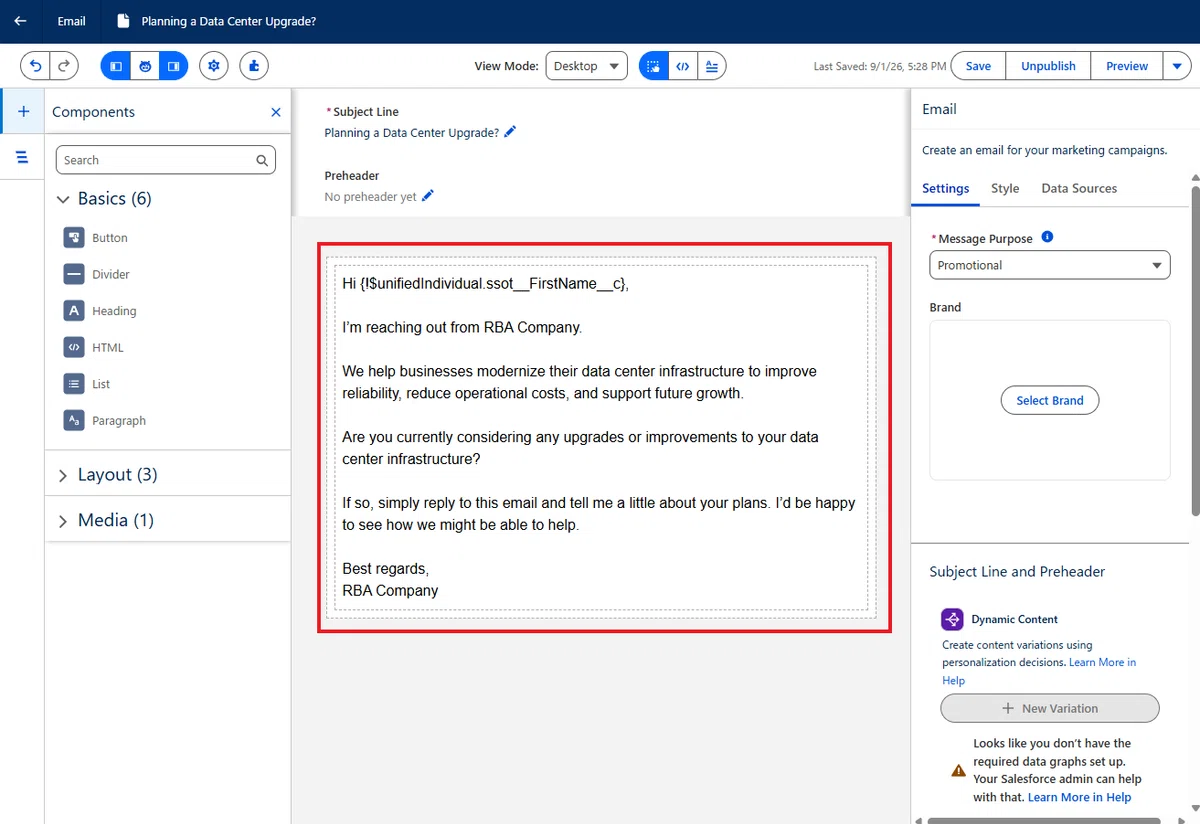Toggle the right panel visibility button
The width and height of the screenshot is (1200, 824).
(174, 66)
